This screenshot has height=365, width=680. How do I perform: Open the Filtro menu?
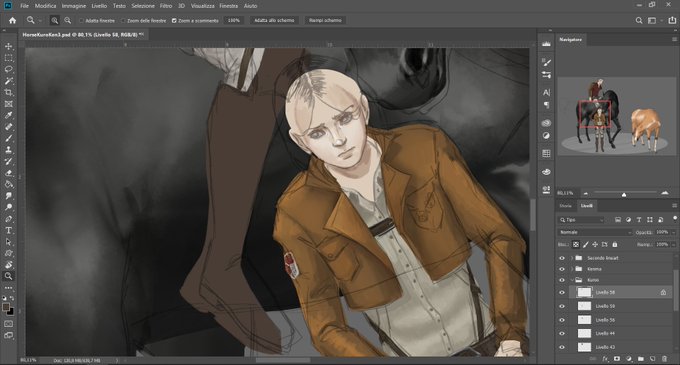166,6
